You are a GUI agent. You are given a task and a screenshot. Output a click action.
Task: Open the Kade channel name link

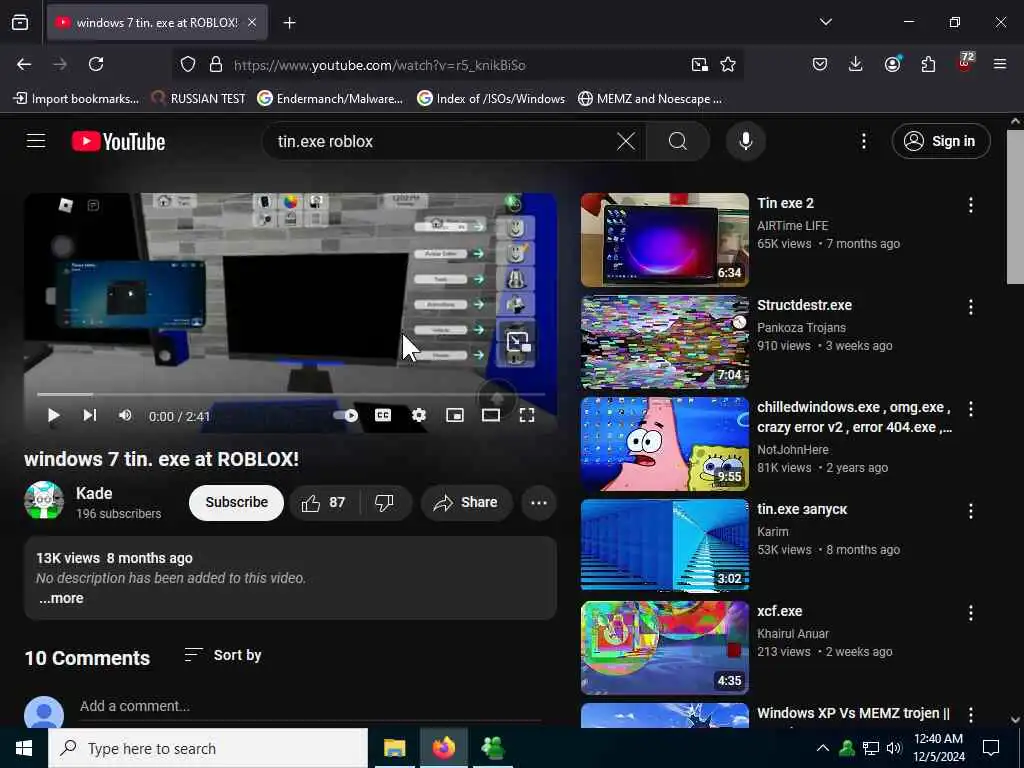[94, 493]
